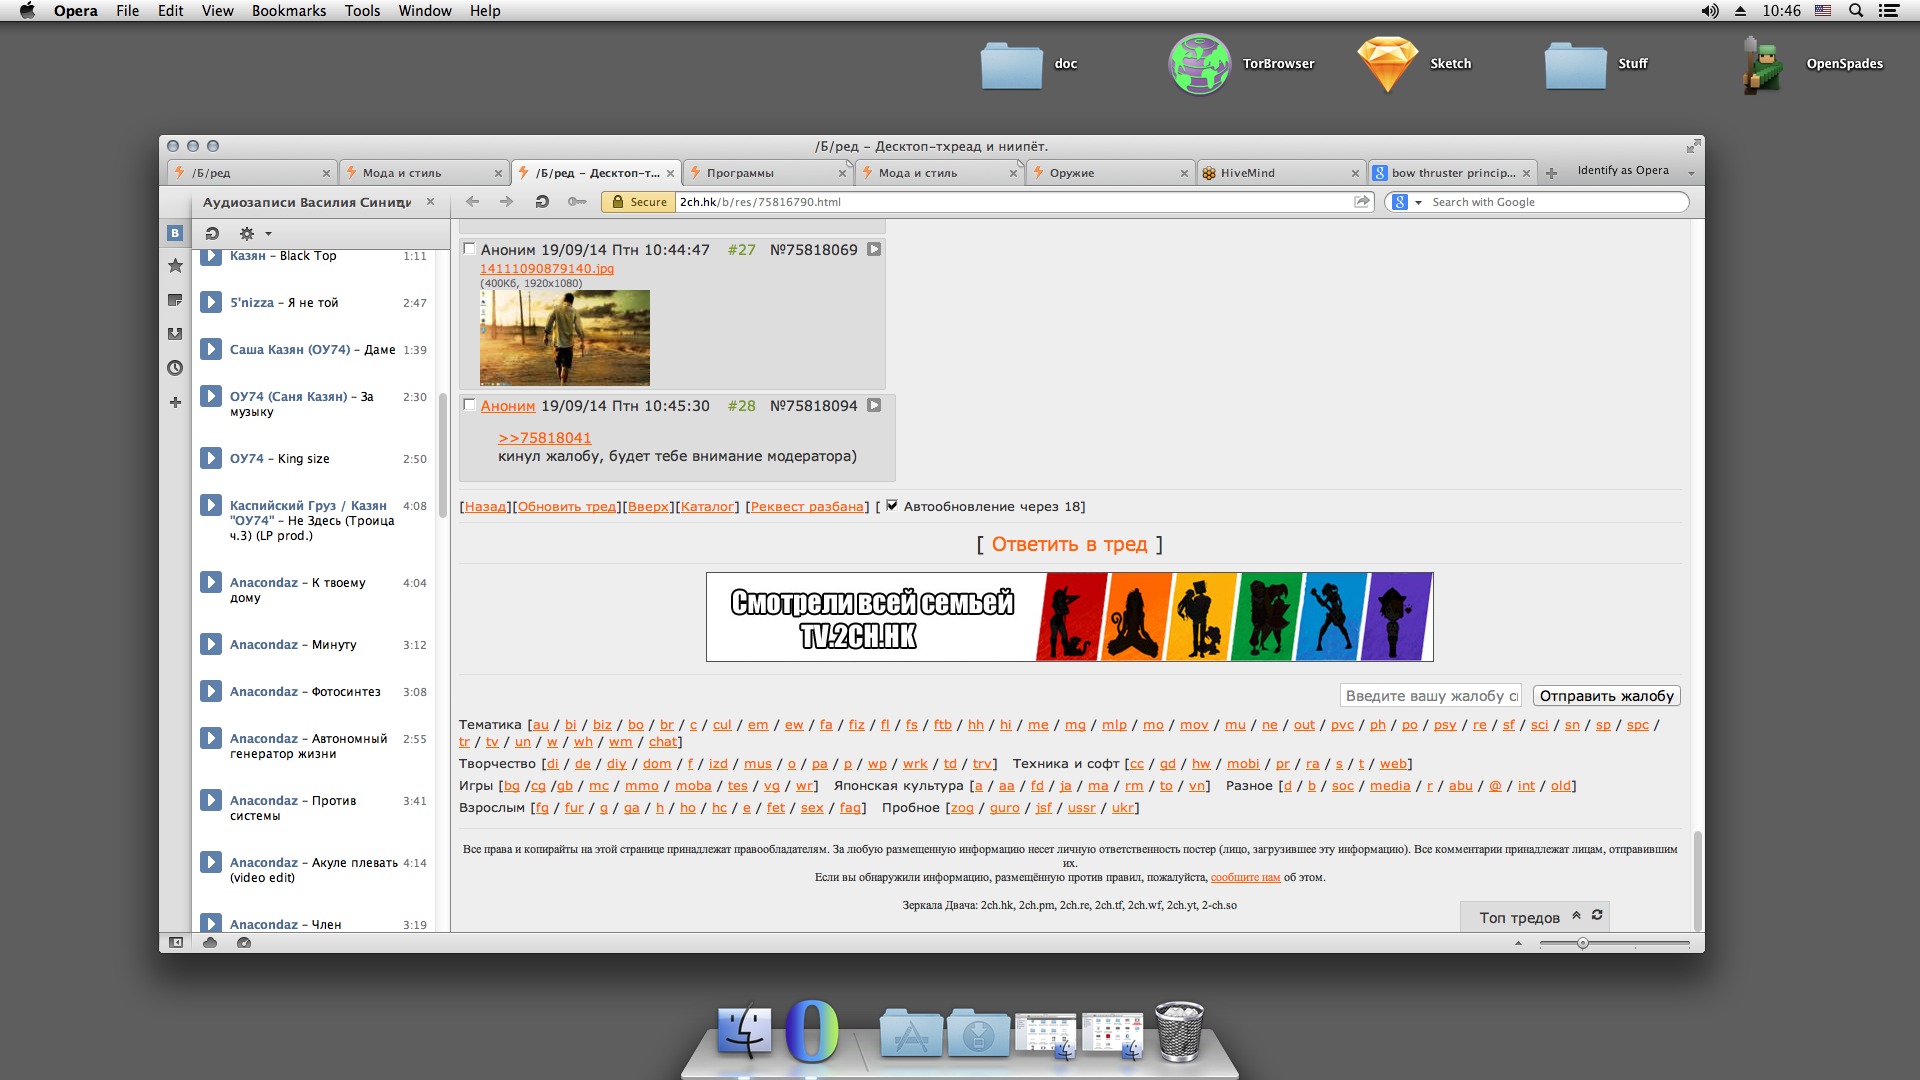The height and width of the screenshot is (1080, 1920).
Task: Click the password wand key icon
Action: click(576, 202)
